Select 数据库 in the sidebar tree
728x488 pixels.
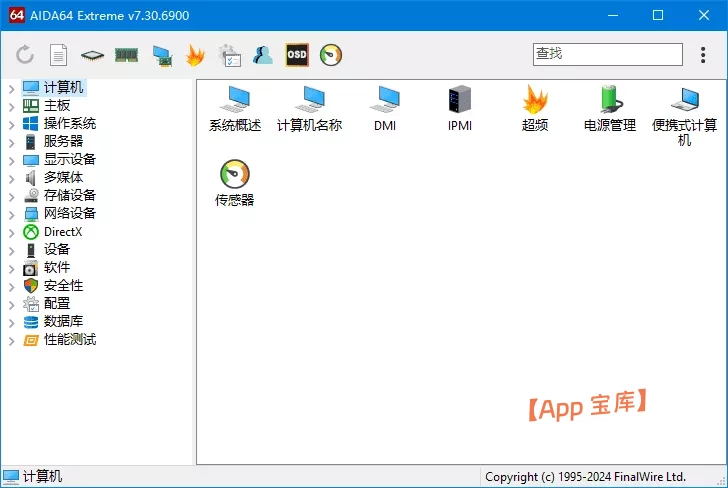click(53, 321)
